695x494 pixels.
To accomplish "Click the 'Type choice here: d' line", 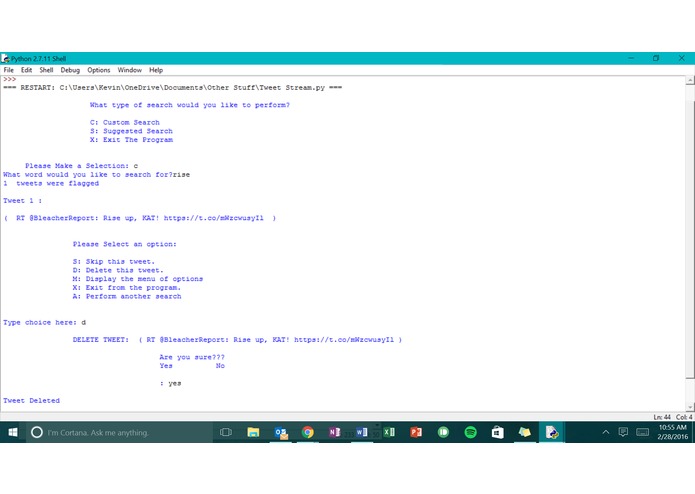I will pos(44,323).
